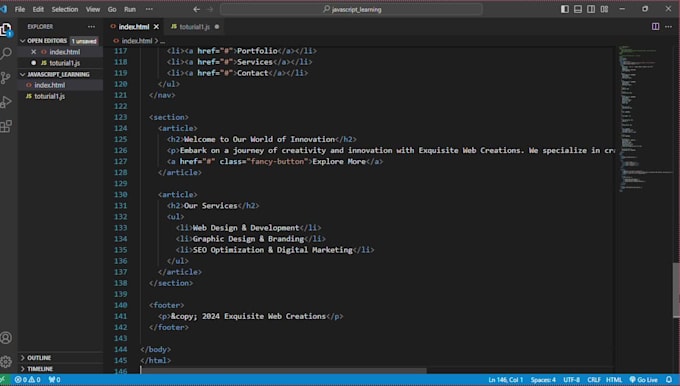The image size is (680, 386).
Task: Collapse the Open Editors section
Action: (x=47, y=41)
